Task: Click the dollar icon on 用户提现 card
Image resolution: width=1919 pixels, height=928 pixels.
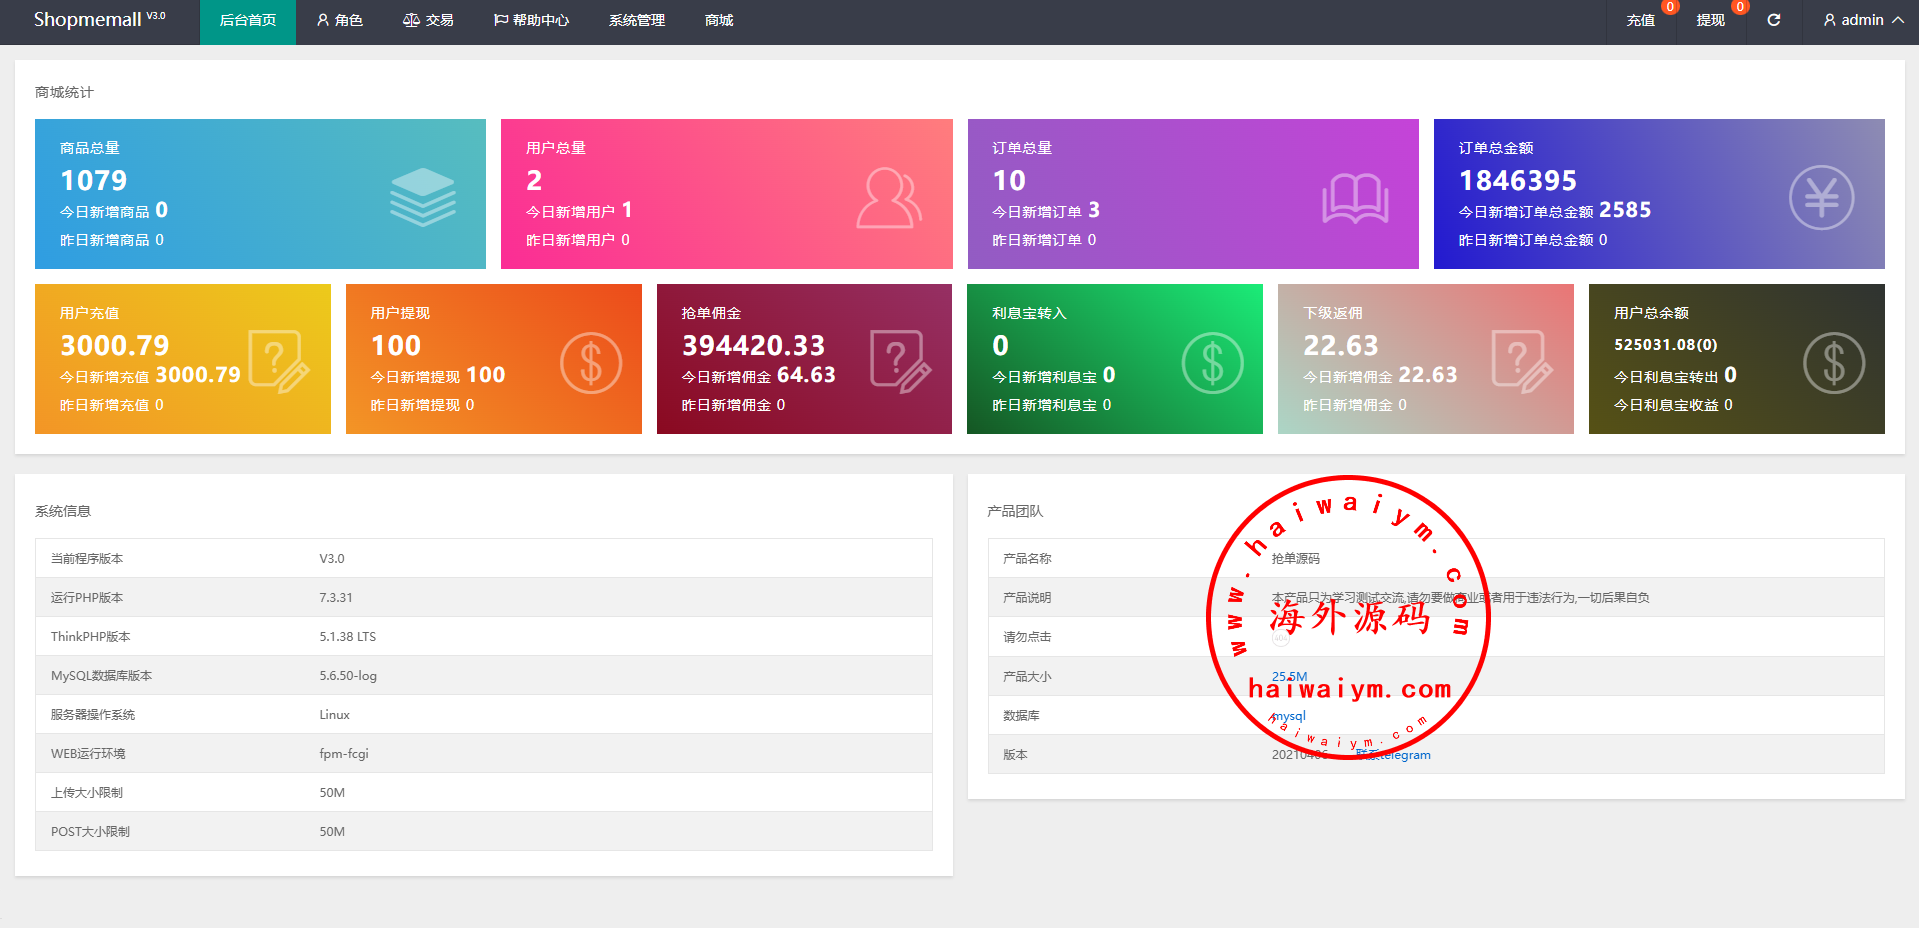Action: [x=590, y=362]
